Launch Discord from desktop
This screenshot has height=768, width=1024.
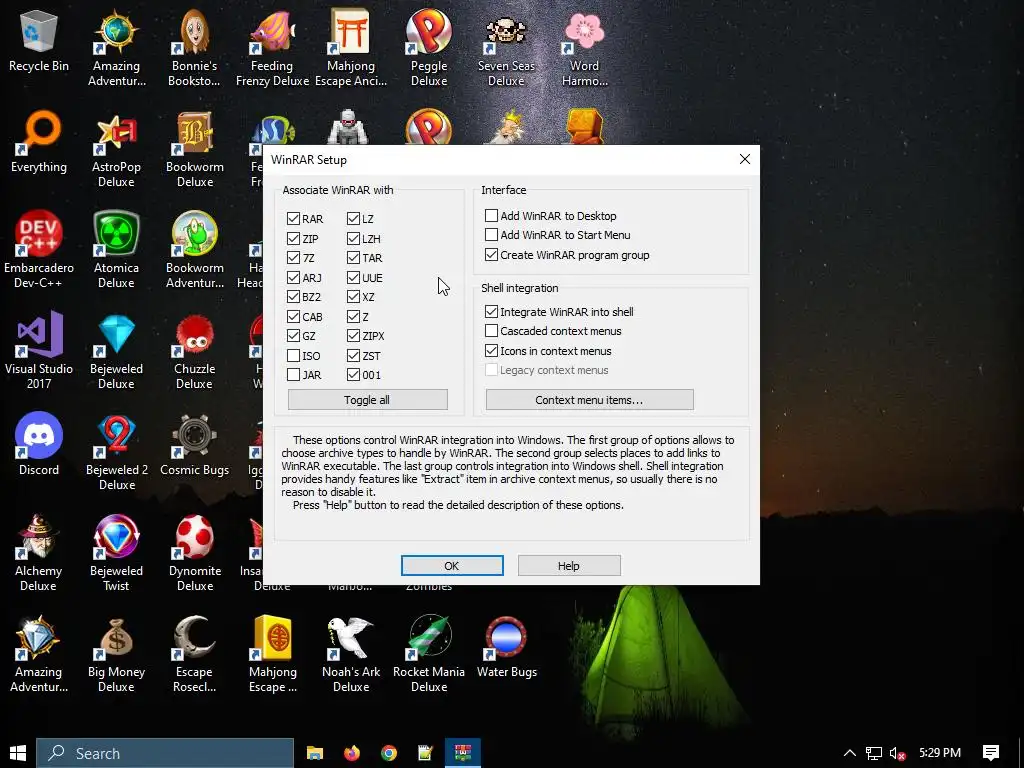(x=39, y=445)
